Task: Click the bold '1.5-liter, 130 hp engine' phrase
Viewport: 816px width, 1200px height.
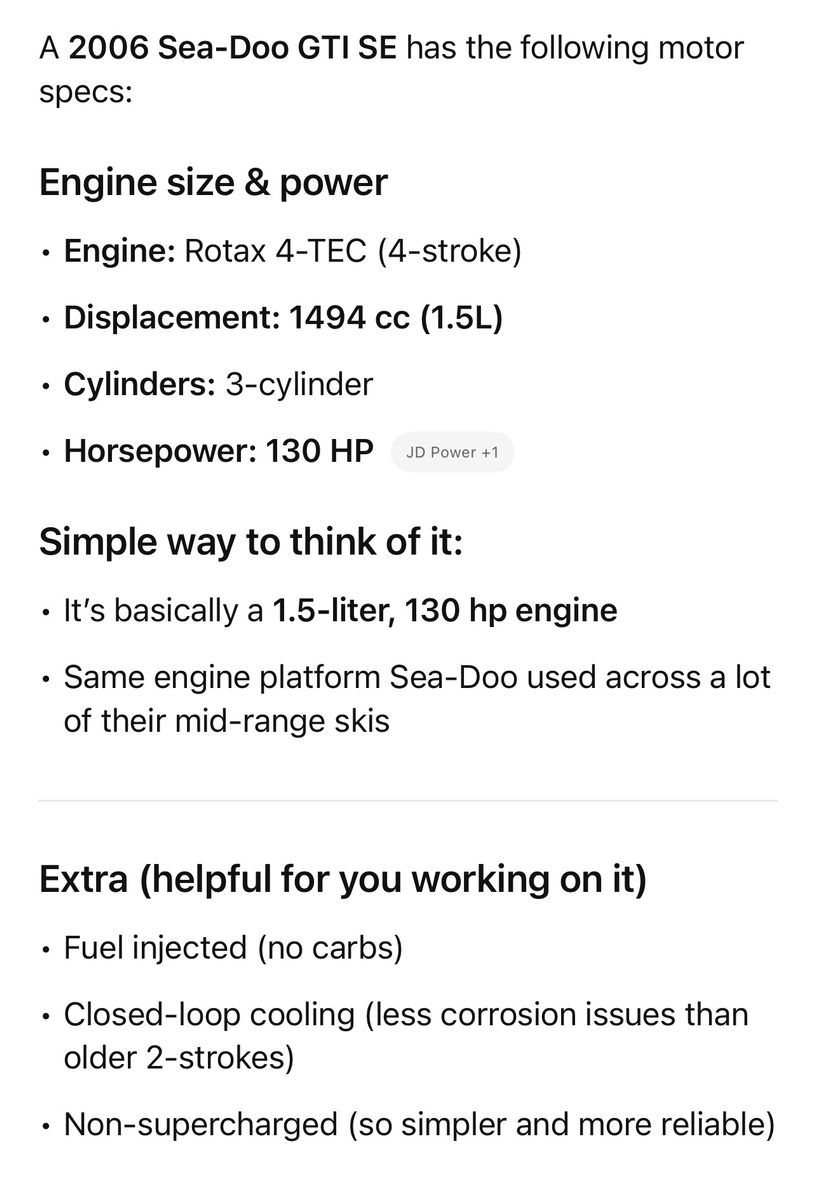Action: 444,610
